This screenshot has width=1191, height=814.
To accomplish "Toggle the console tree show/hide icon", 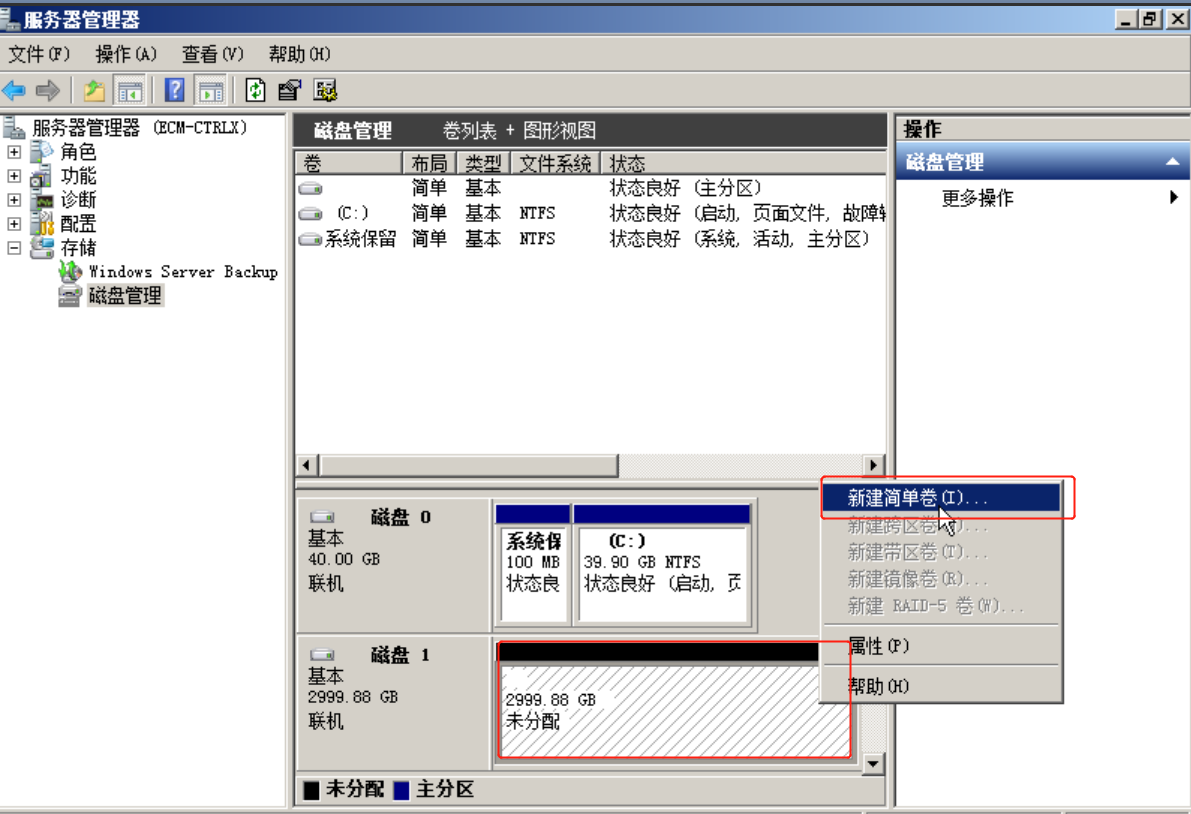I will (x=129, y=91).
